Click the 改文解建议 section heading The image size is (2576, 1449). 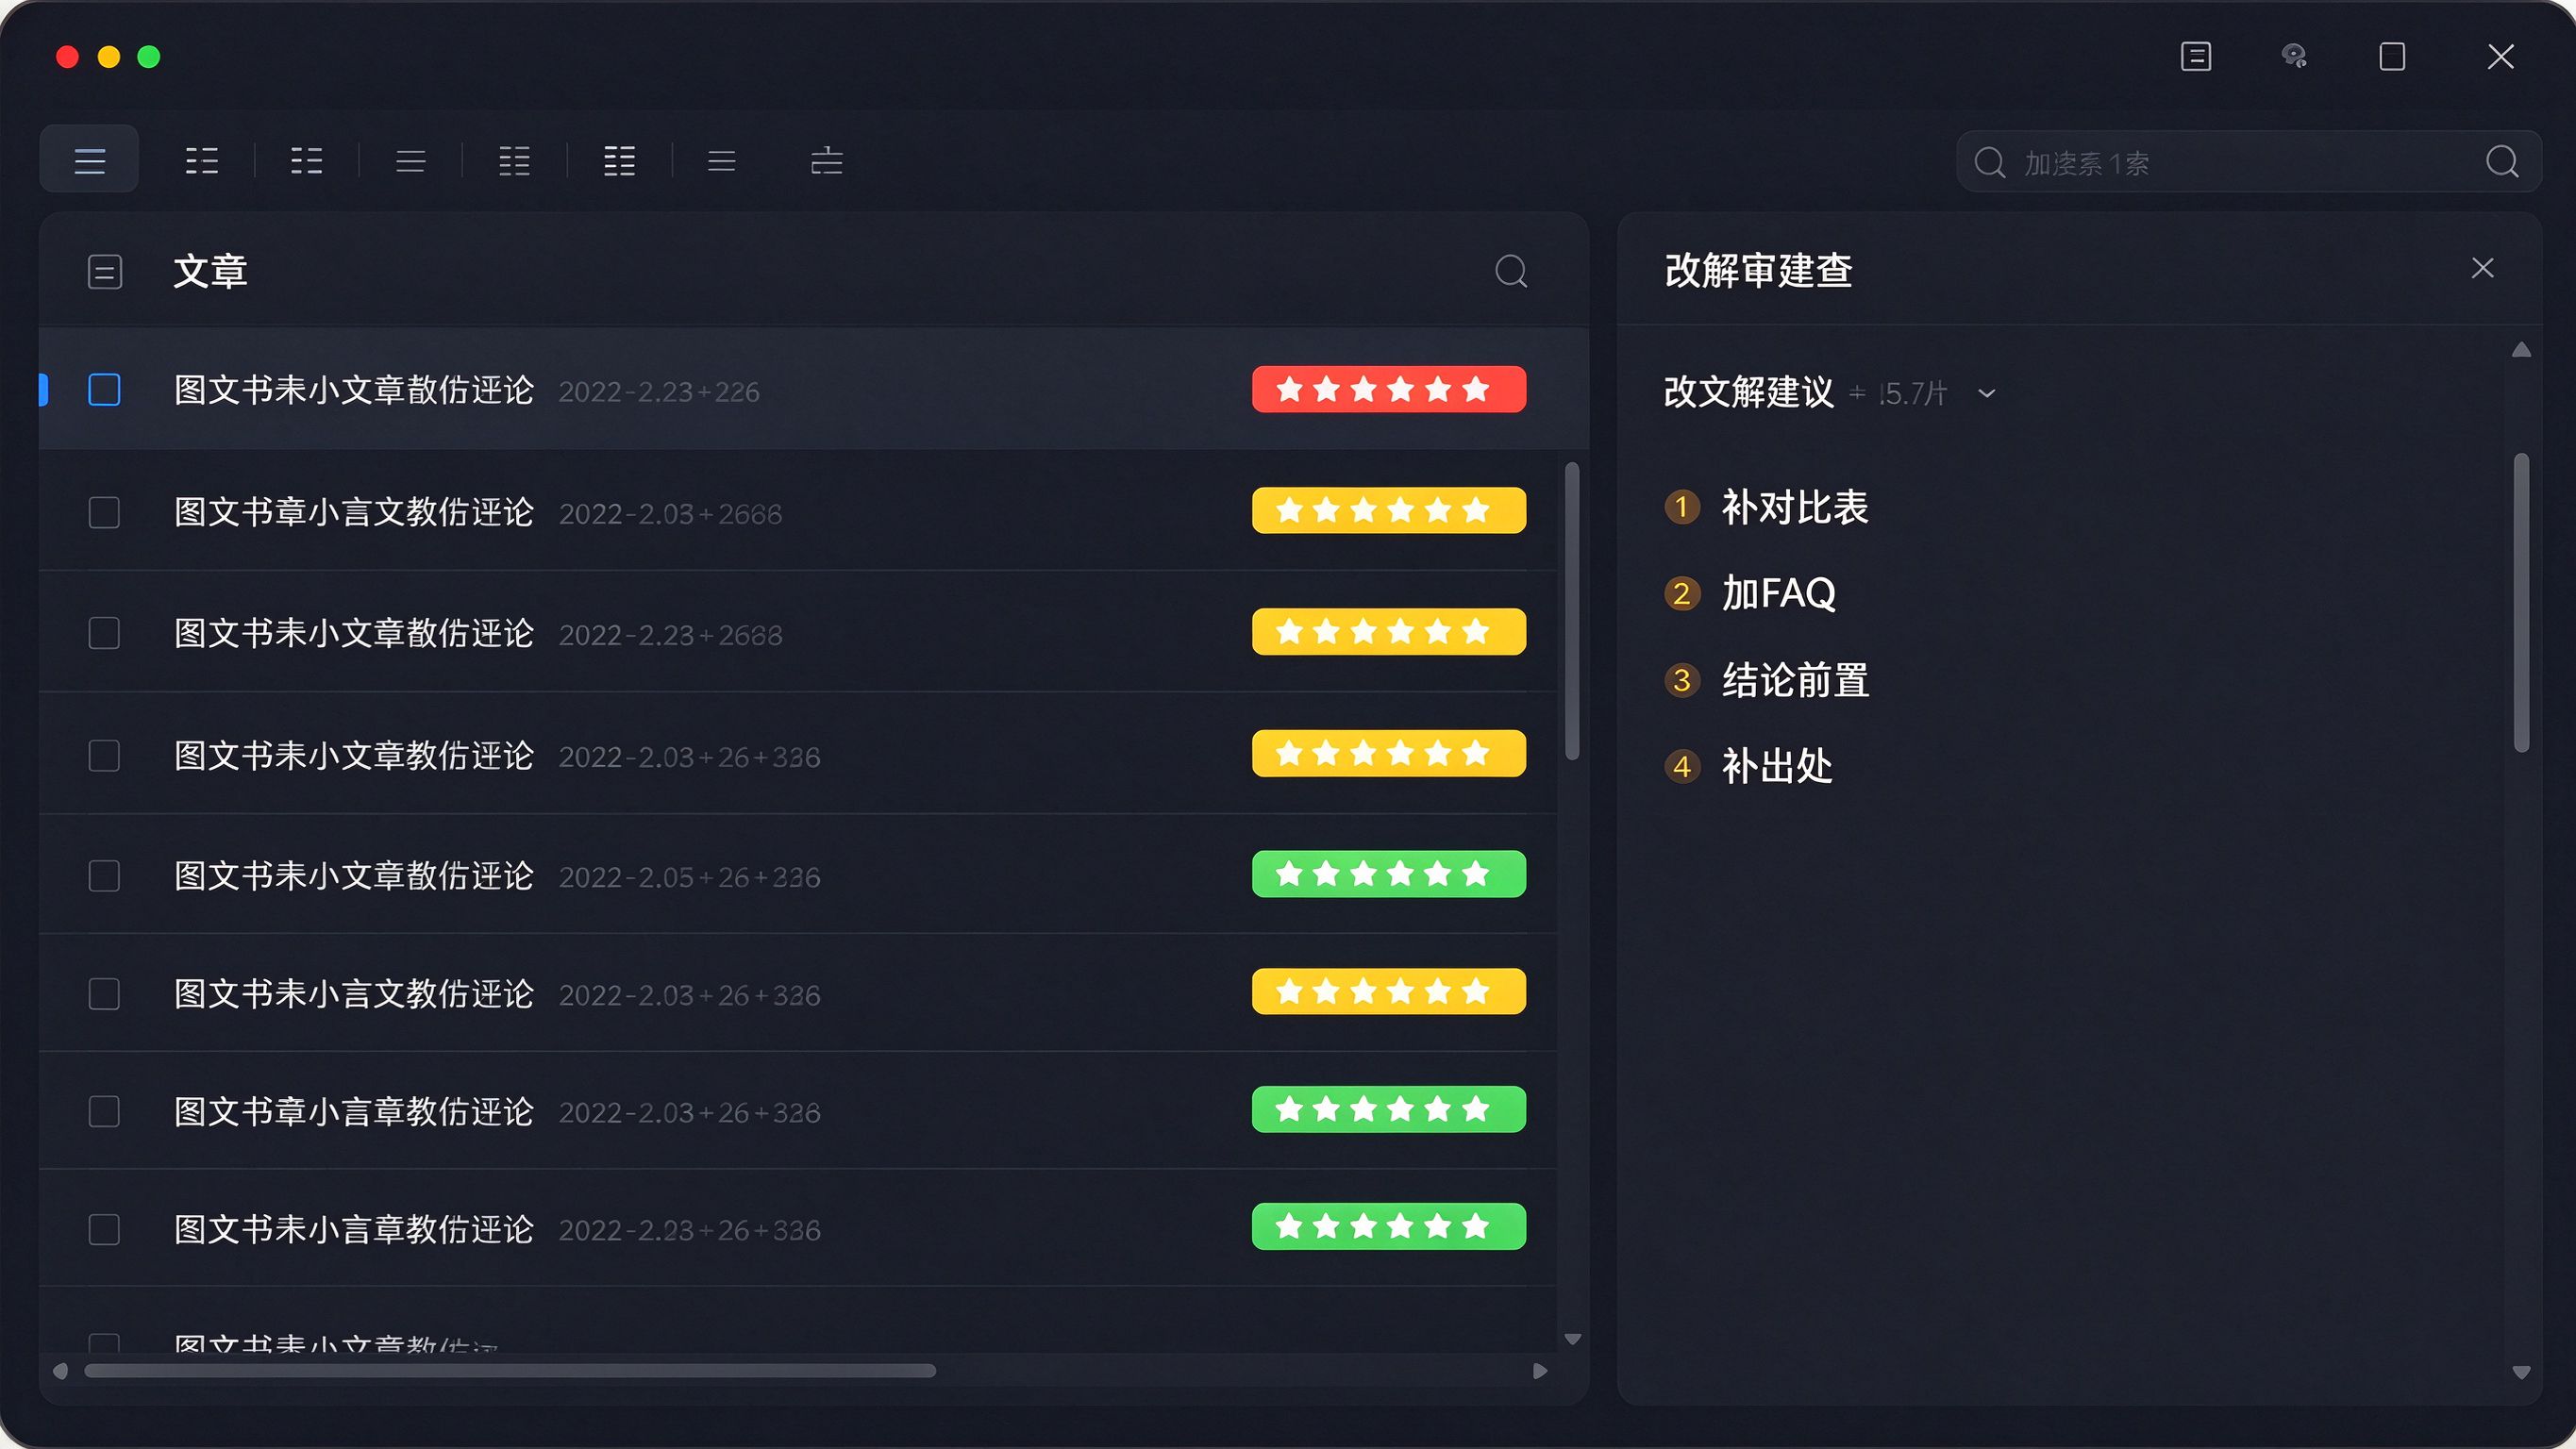[1749, 392]
